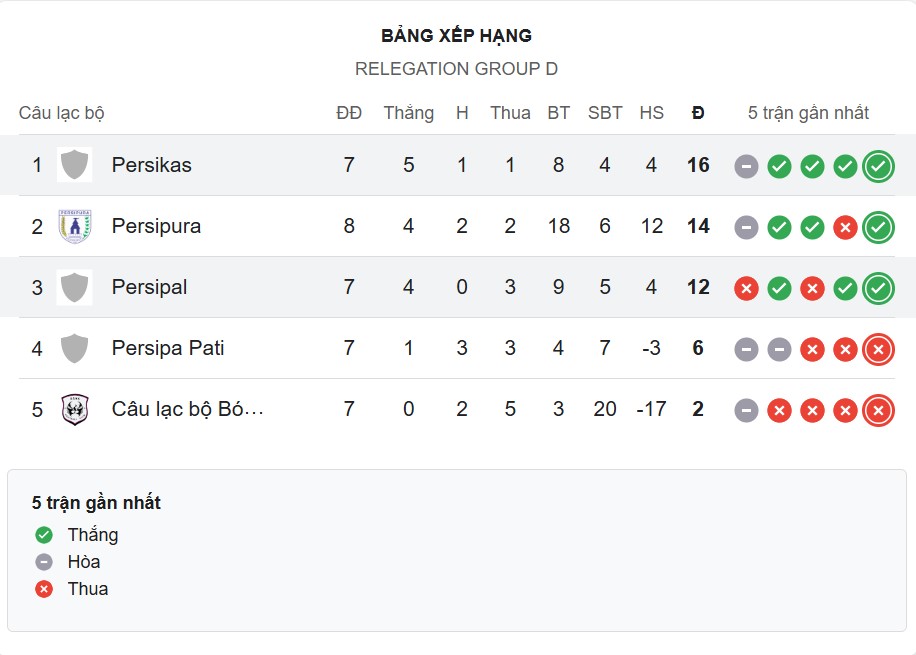Toggle Persikas's first draw indicator
The height and width of the screenshot is (655, 916).
746,166
